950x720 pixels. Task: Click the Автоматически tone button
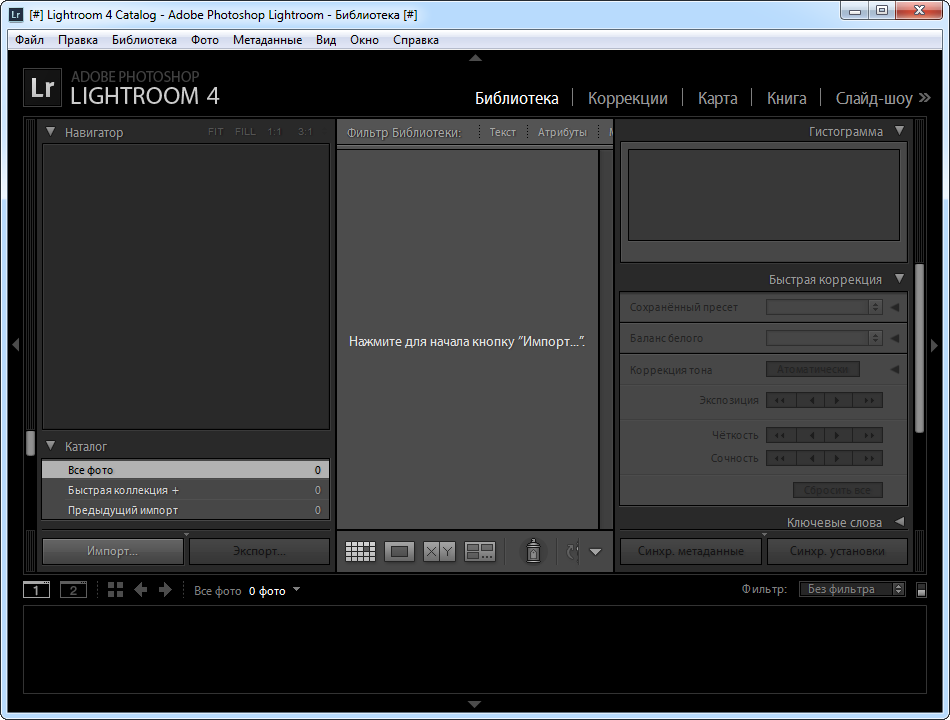(812, 369)
